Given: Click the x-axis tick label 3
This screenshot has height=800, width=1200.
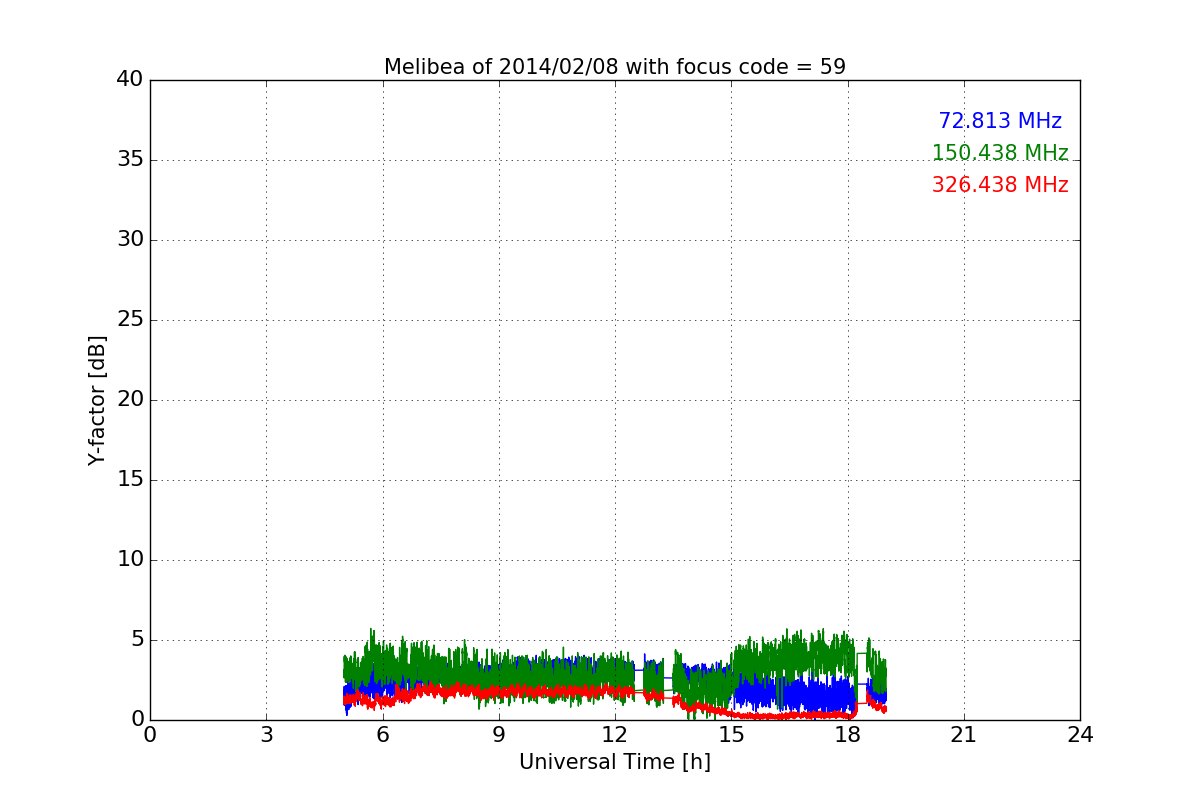Looking at the screenshot, I should [266, 734].
